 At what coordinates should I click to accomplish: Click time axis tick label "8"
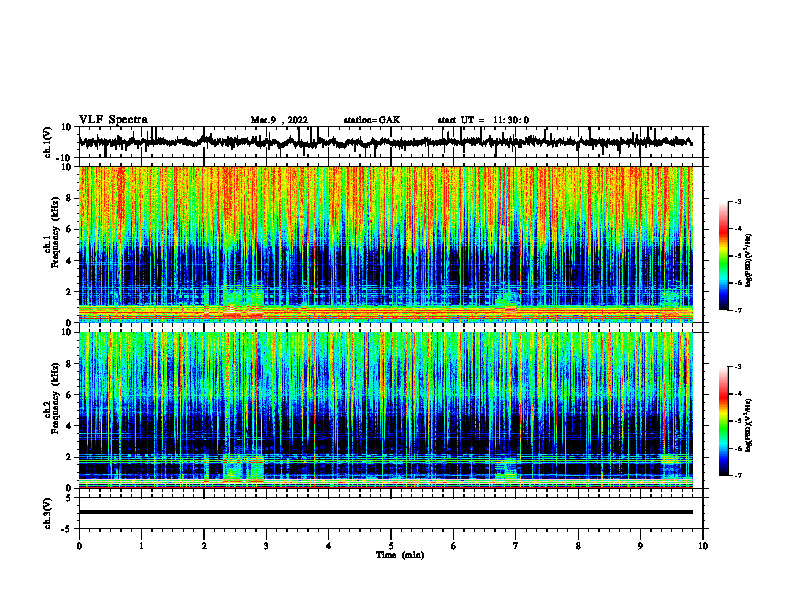(578, 546)
